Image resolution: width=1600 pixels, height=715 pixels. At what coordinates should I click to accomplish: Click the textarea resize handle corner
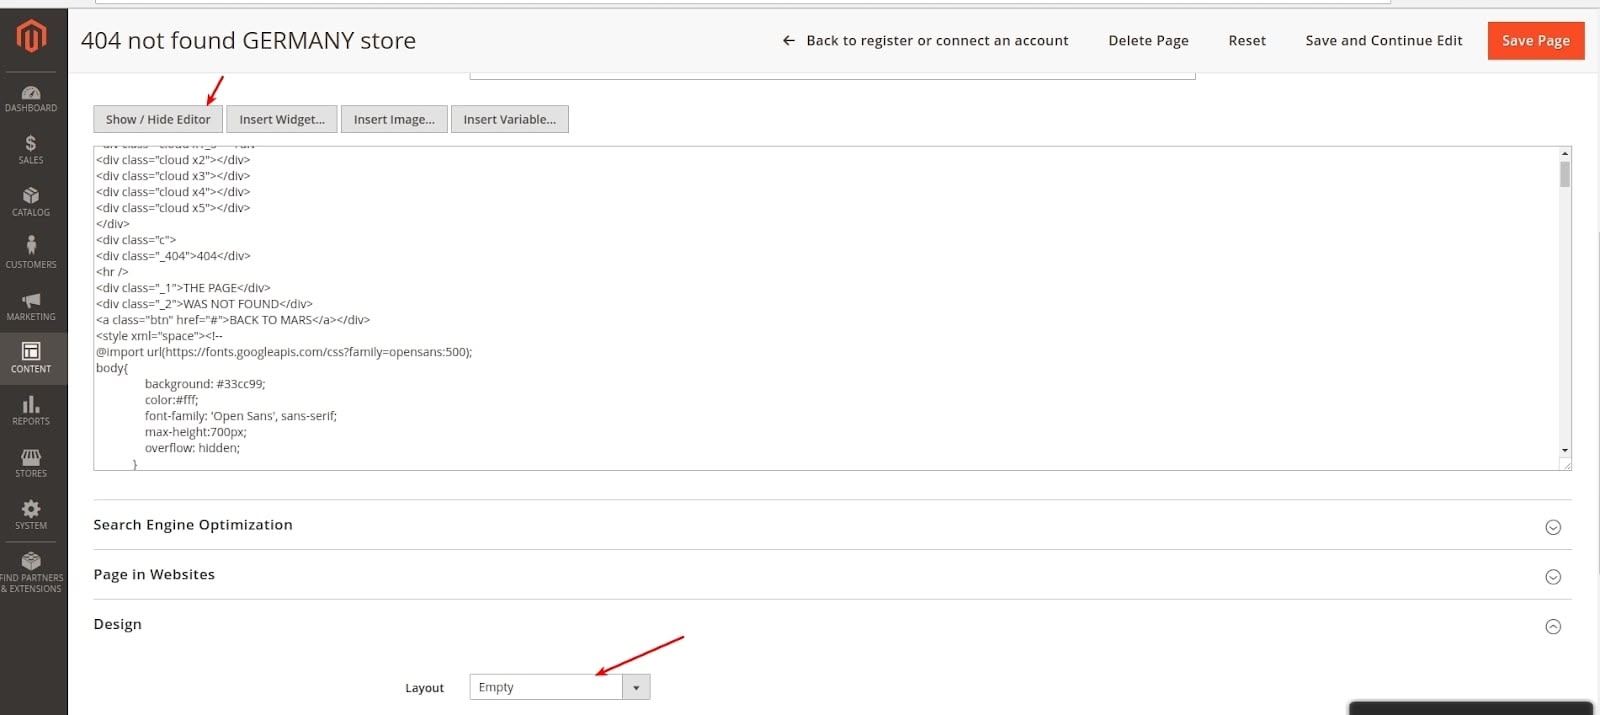click(x=1566, y=465)
